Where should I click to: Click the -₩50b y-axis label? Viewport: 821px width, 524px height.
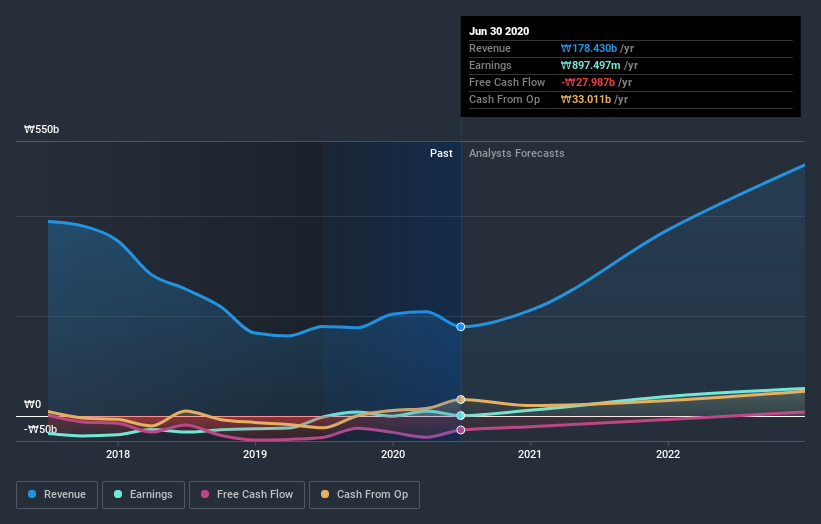click(x=40, y=429)
